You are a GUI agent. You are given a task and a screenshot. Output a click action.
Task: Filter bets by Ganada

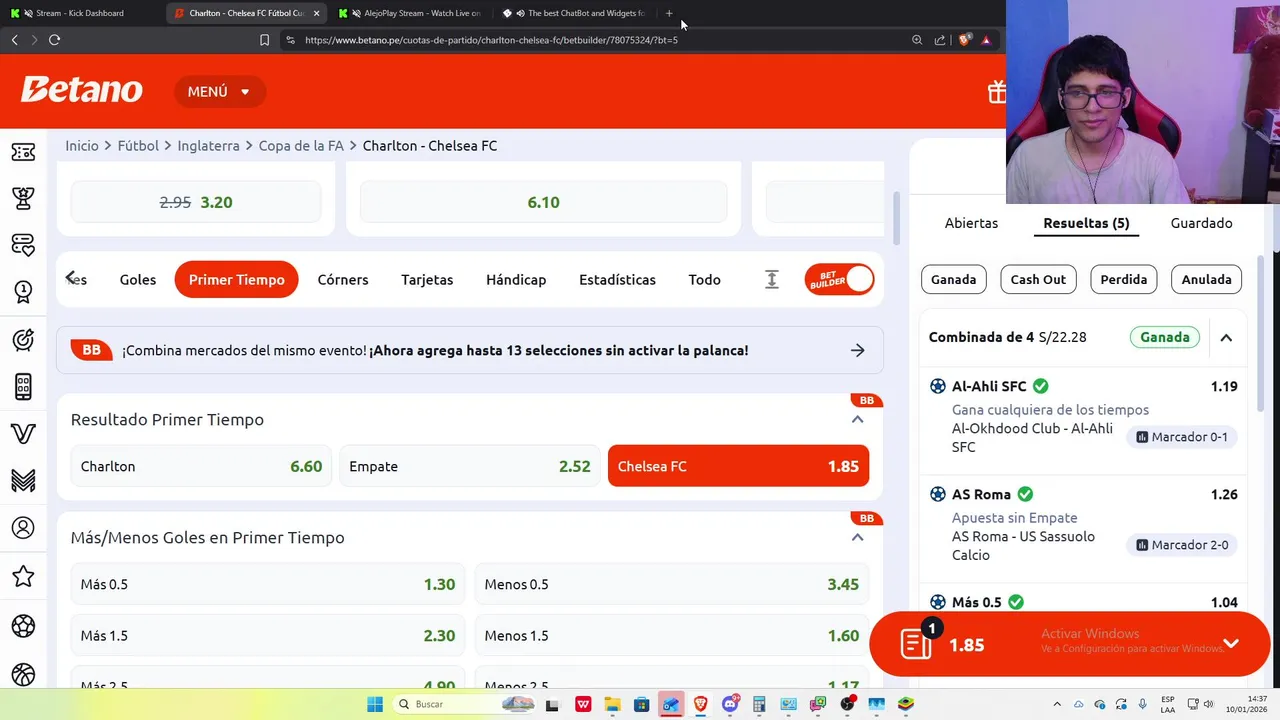click(953, 280)
